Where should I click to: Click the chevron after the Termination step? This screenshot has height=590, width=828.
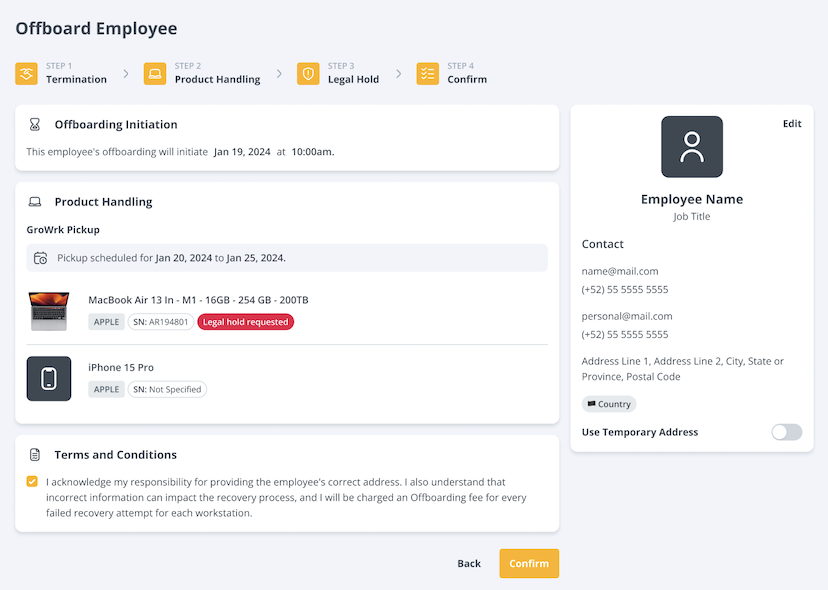tap(126, 74)
